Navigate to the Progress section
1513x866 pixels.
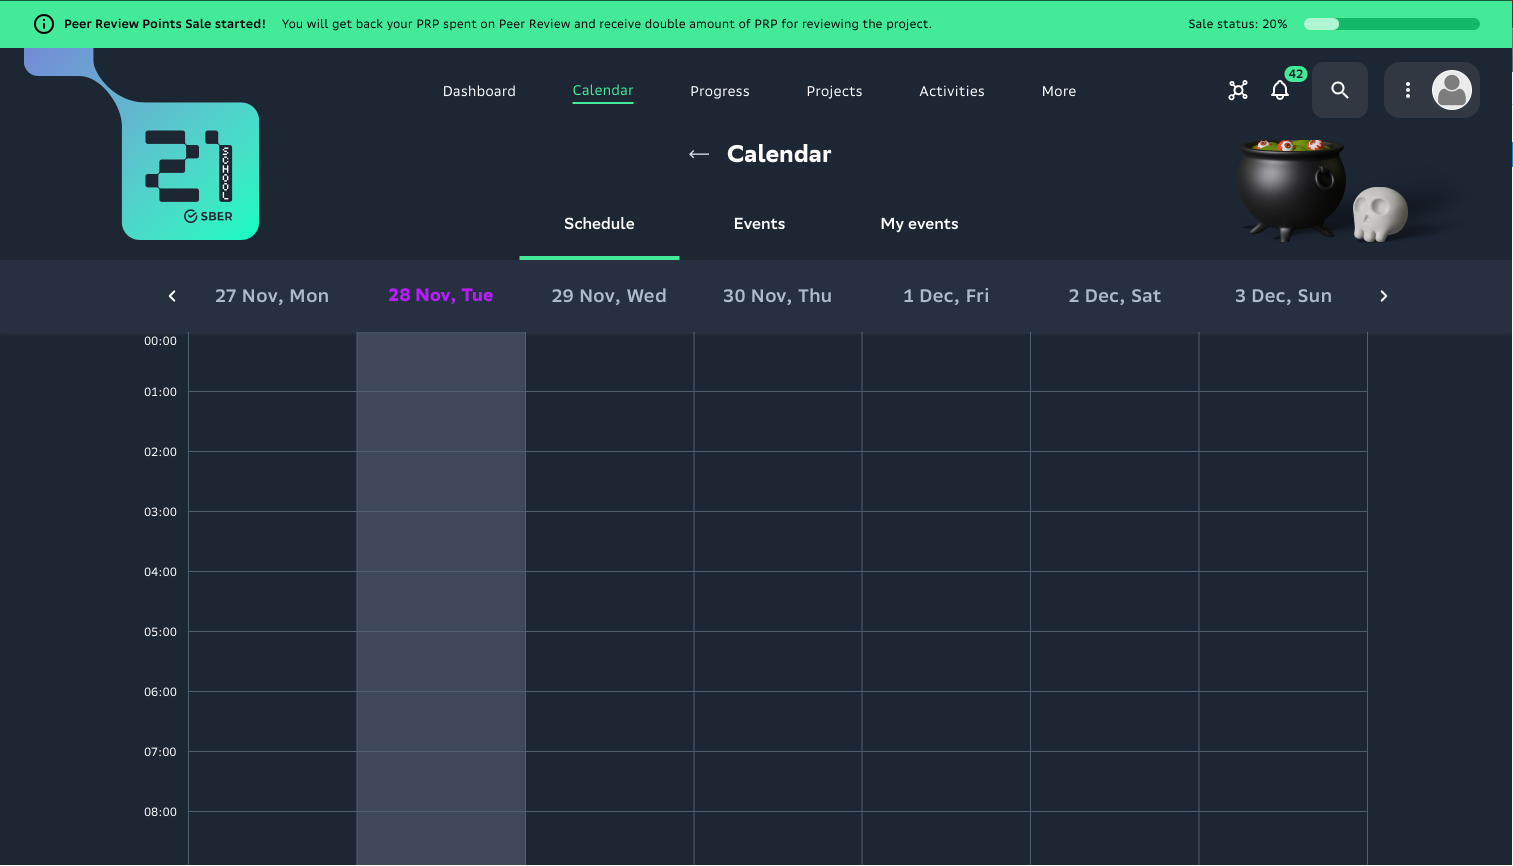(x=720, y=91)
